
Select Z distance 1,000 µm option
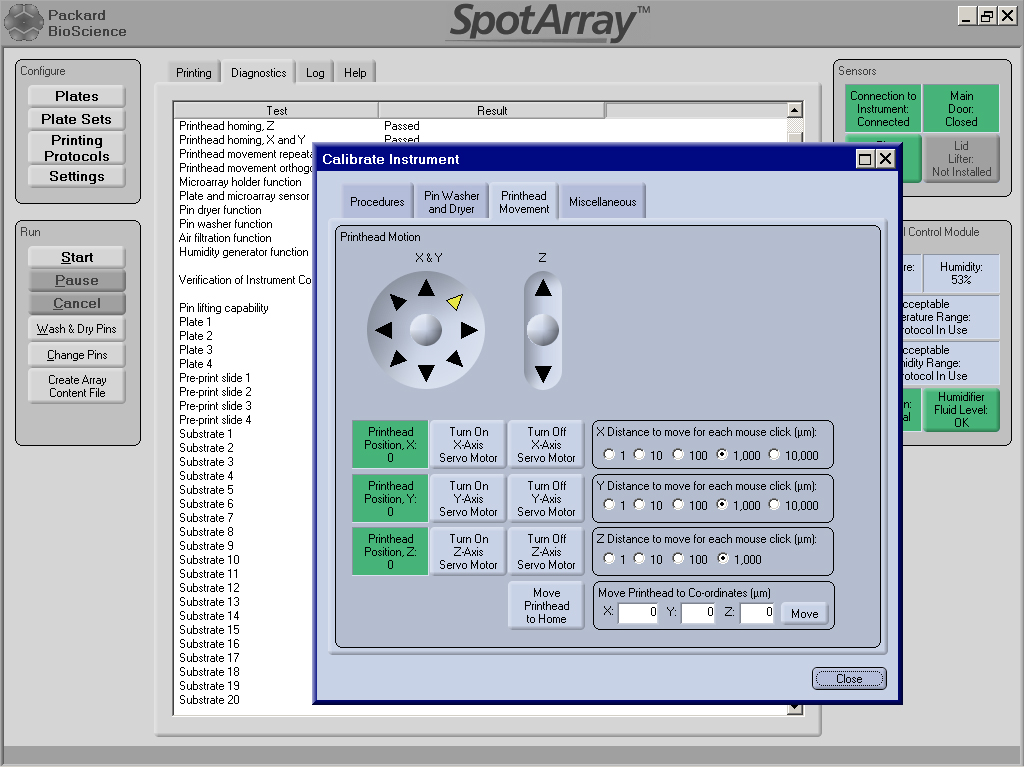(723, 558)
